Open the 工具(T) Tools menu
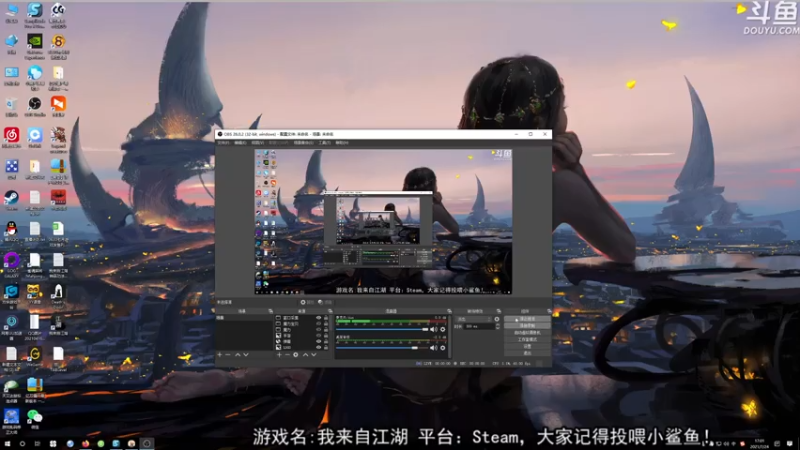This screenshot has height=450, width=800. point(325,143)
